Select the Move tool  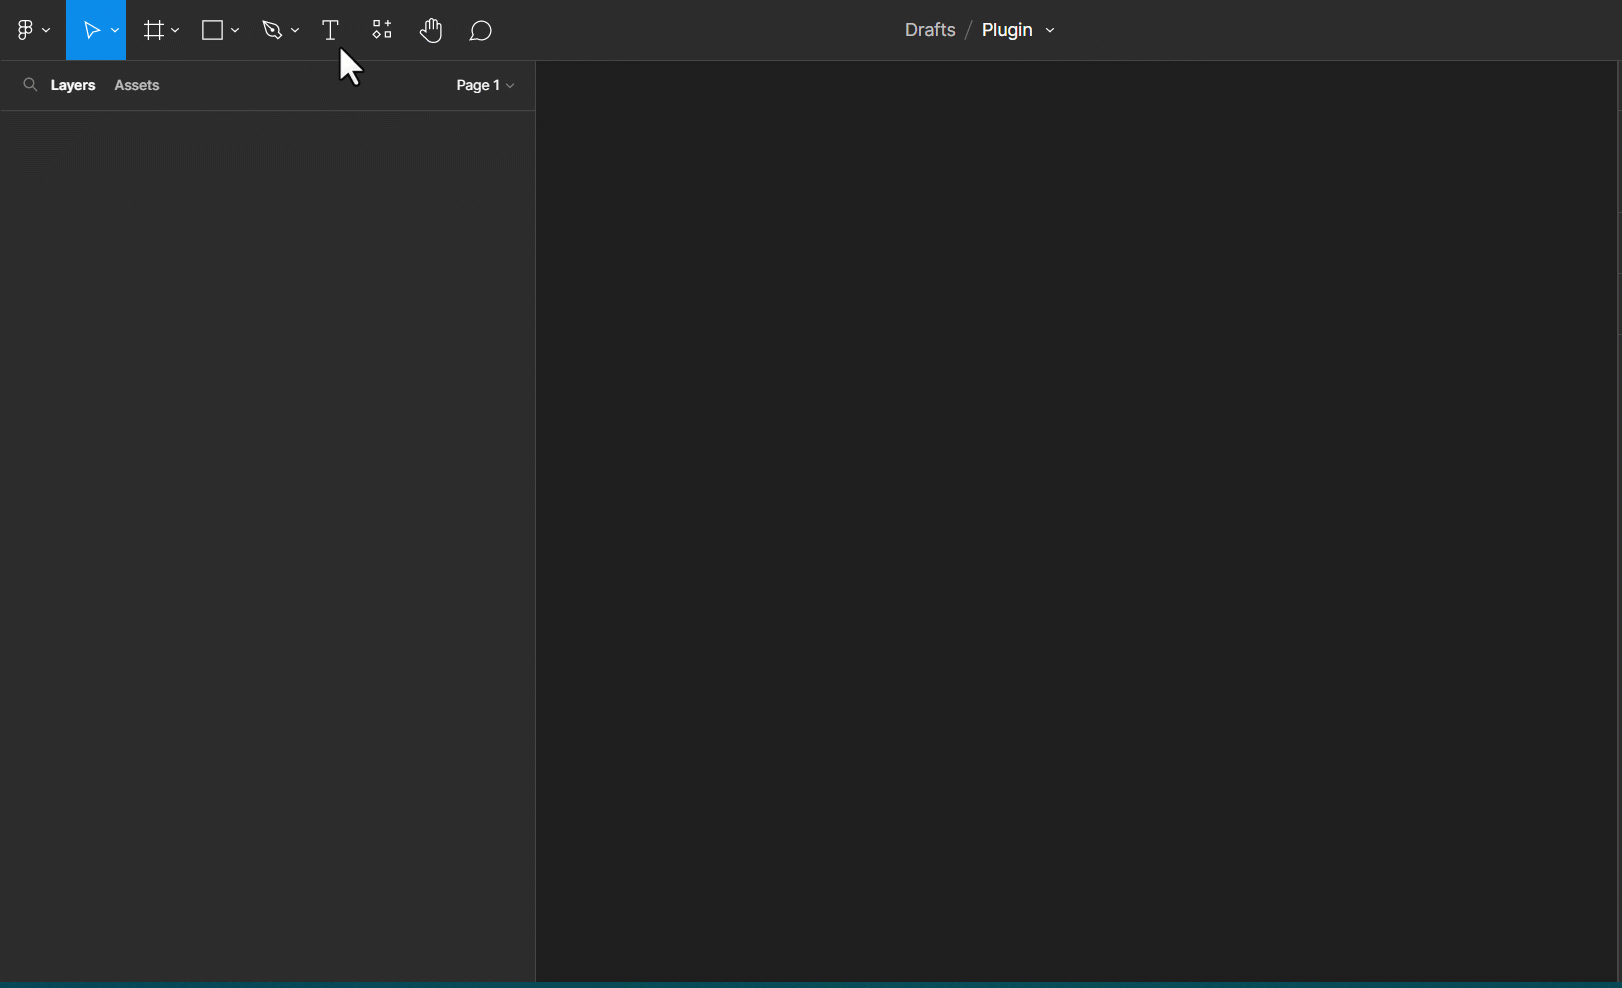click(x=91, y=29)
